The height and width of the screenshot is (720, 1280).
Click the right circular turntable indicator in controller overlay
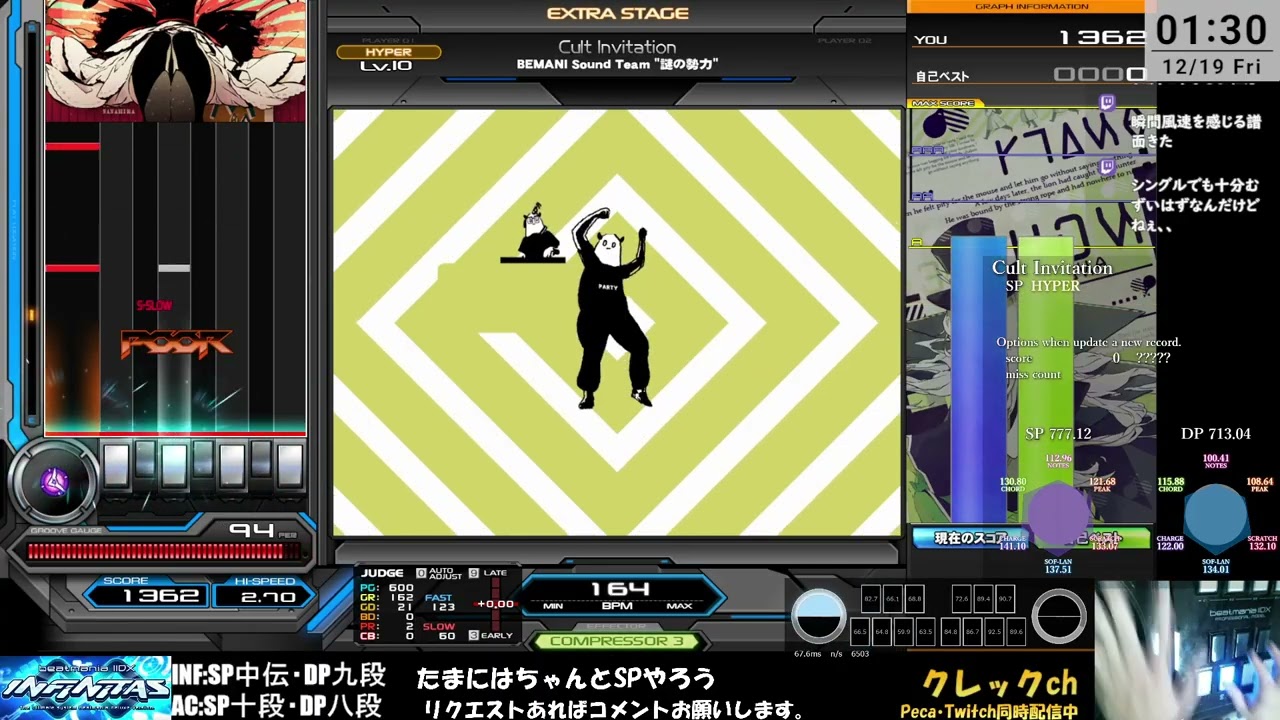click(1059, 616)
